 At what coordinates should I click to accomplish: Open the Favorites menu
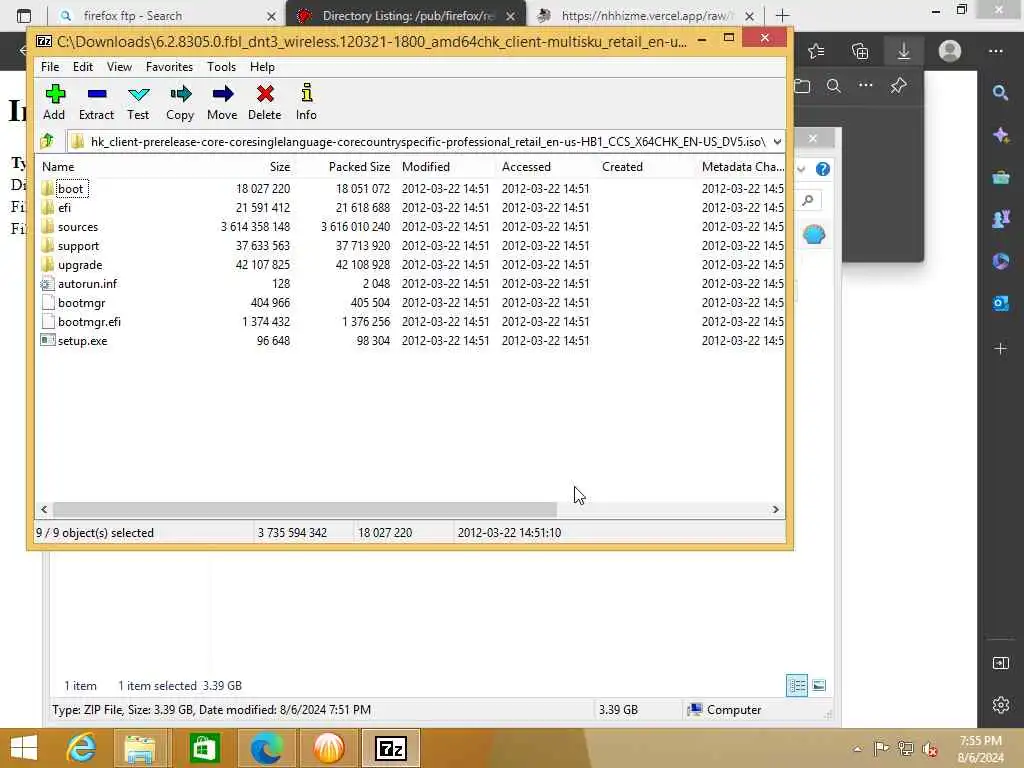169,67
